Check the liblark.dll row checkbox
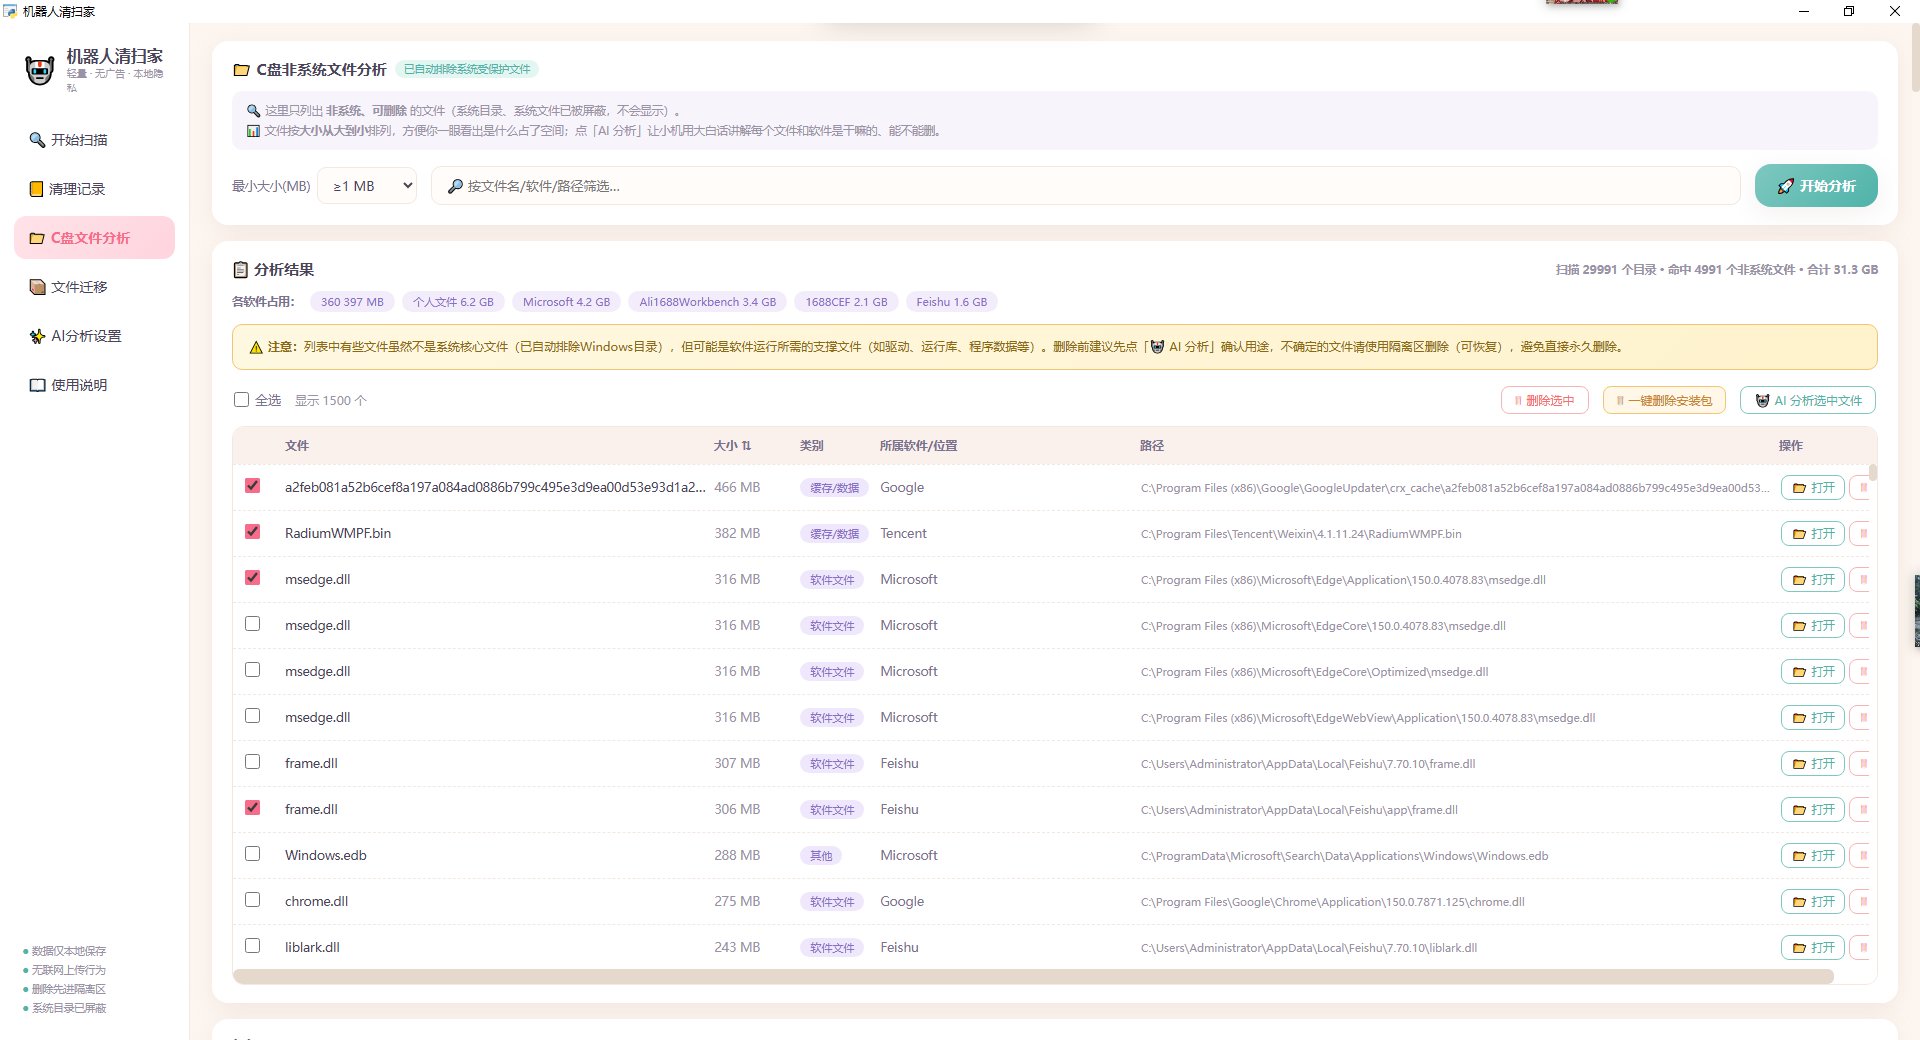Viewport: 1920px width, 1040px height. (x=252, y=946)
